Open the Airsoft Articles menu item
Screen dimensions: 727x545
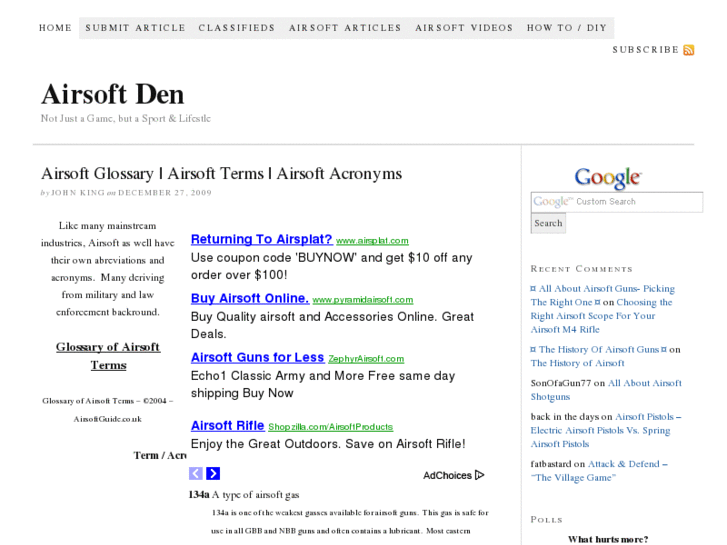tap(345, 28)
